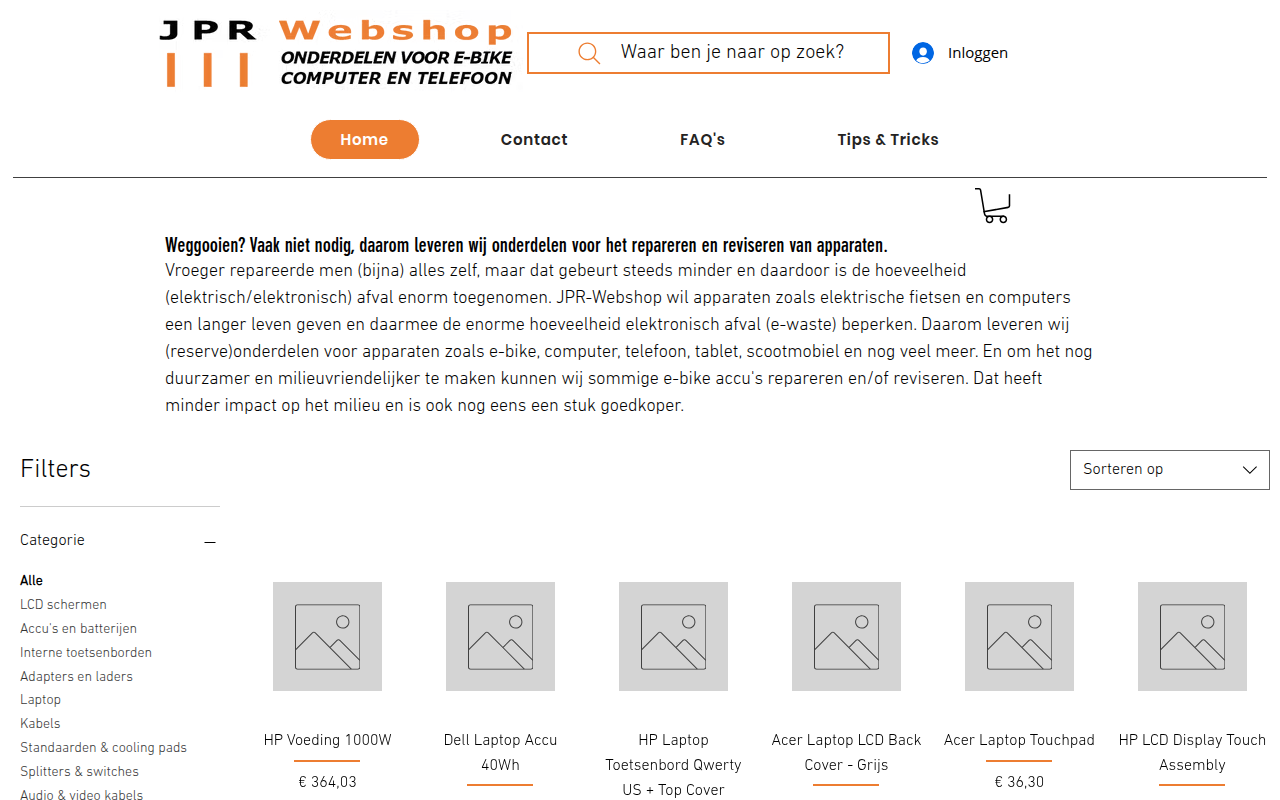Filter by LCD schermen category
Image resolution: width=1280 pixels, height=800 pixels.
(x=63, y=605)
